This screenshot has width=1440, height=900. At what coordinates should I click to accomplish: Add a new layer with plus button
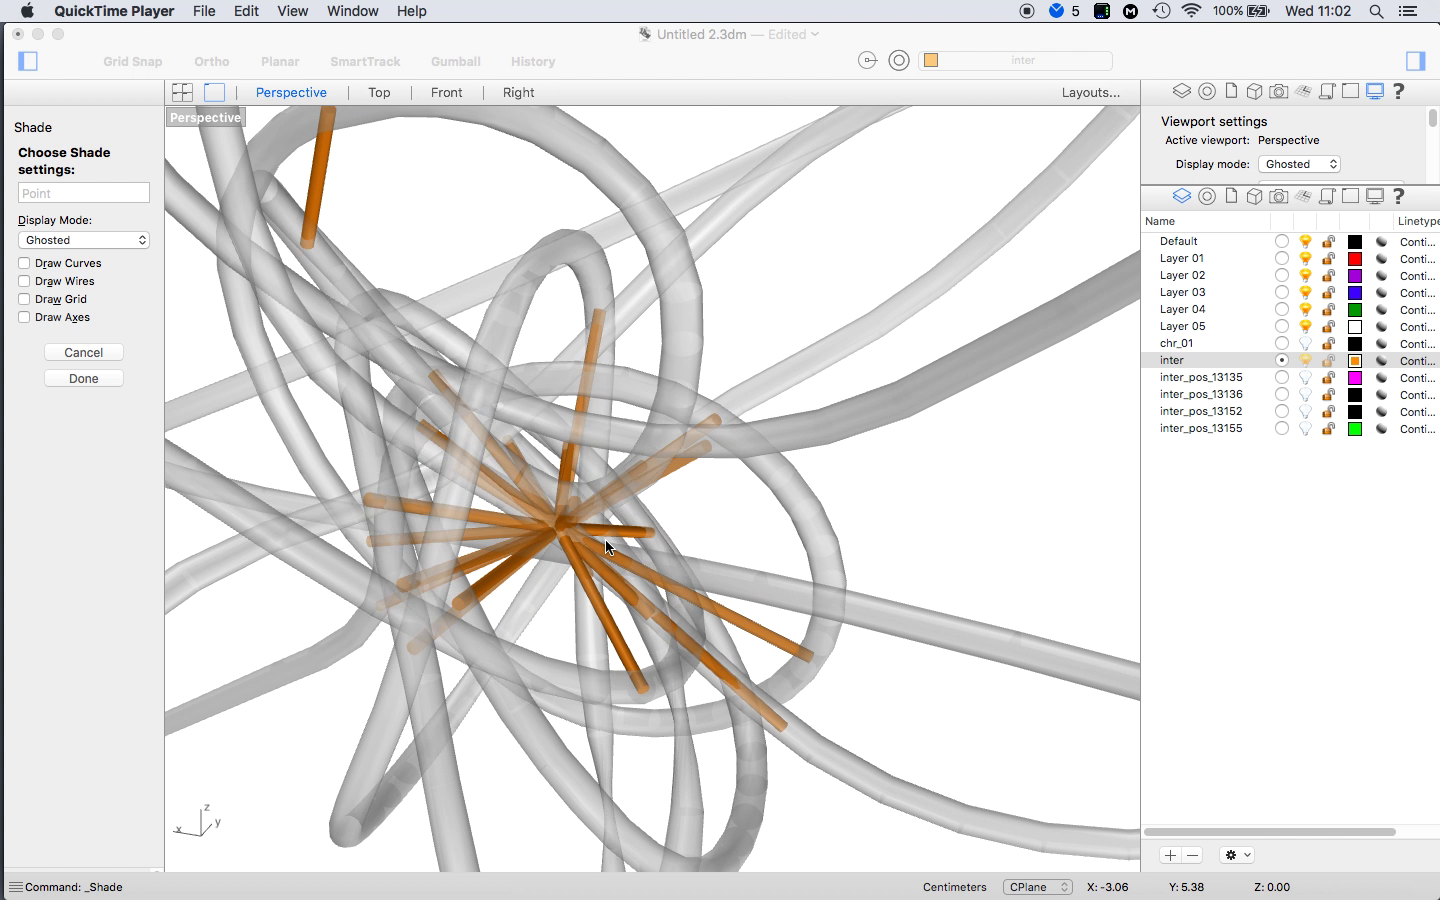coord(1170,855)
